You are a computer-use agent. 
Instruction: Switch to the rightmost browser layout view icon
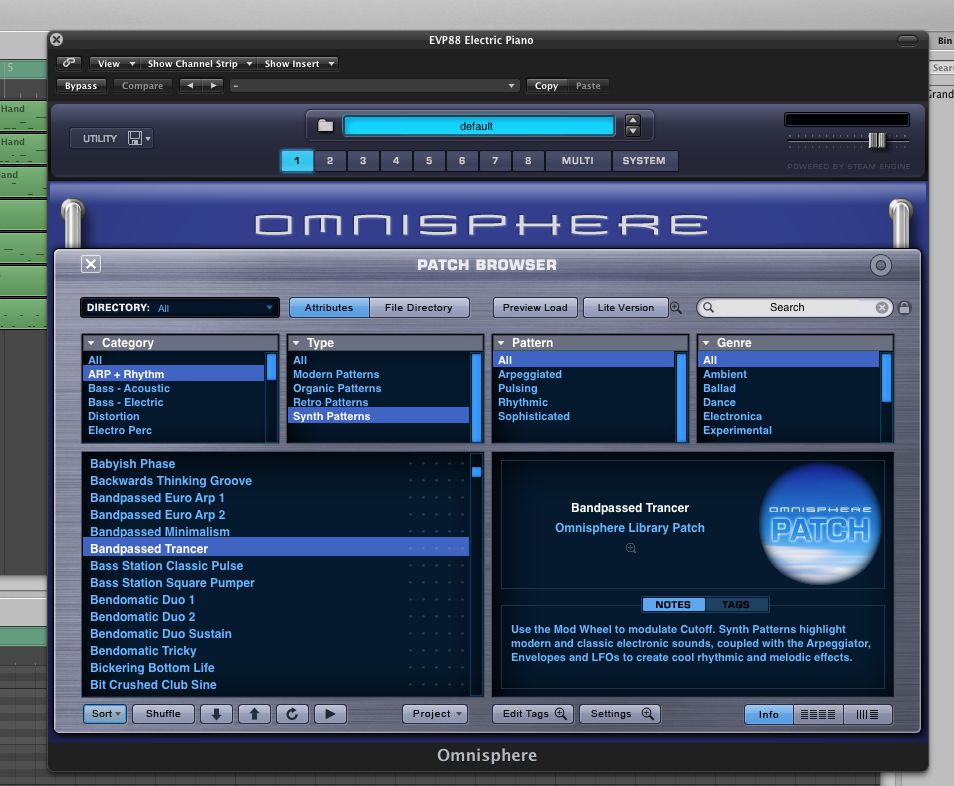pyautogui.click(x=868, y=714)
